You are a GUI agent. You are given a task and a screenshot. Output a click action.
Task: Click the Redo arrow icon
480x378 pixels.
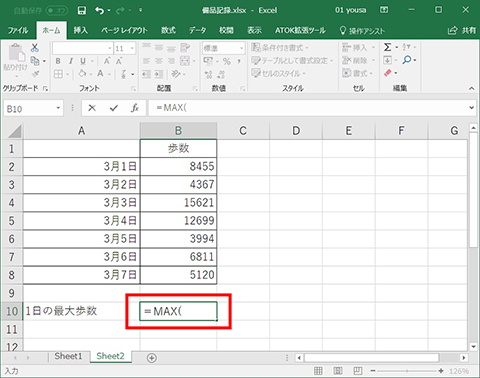pyautogui.click(x=120, y=11)
